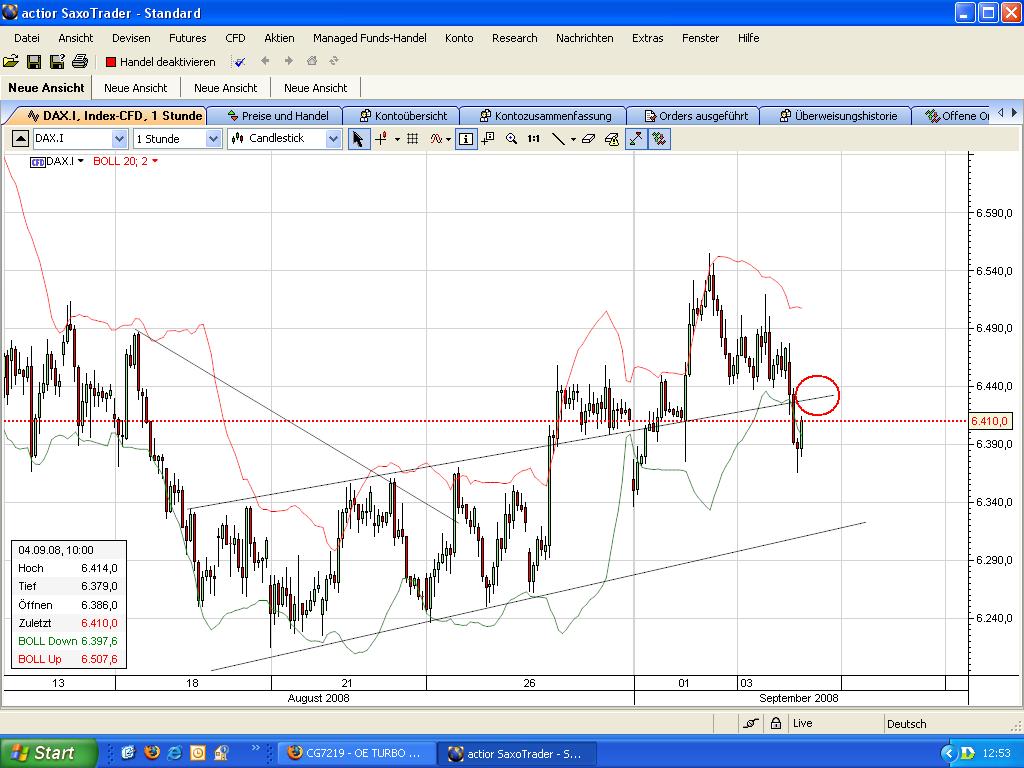Open the Ansicht menu

coord(76,38)
